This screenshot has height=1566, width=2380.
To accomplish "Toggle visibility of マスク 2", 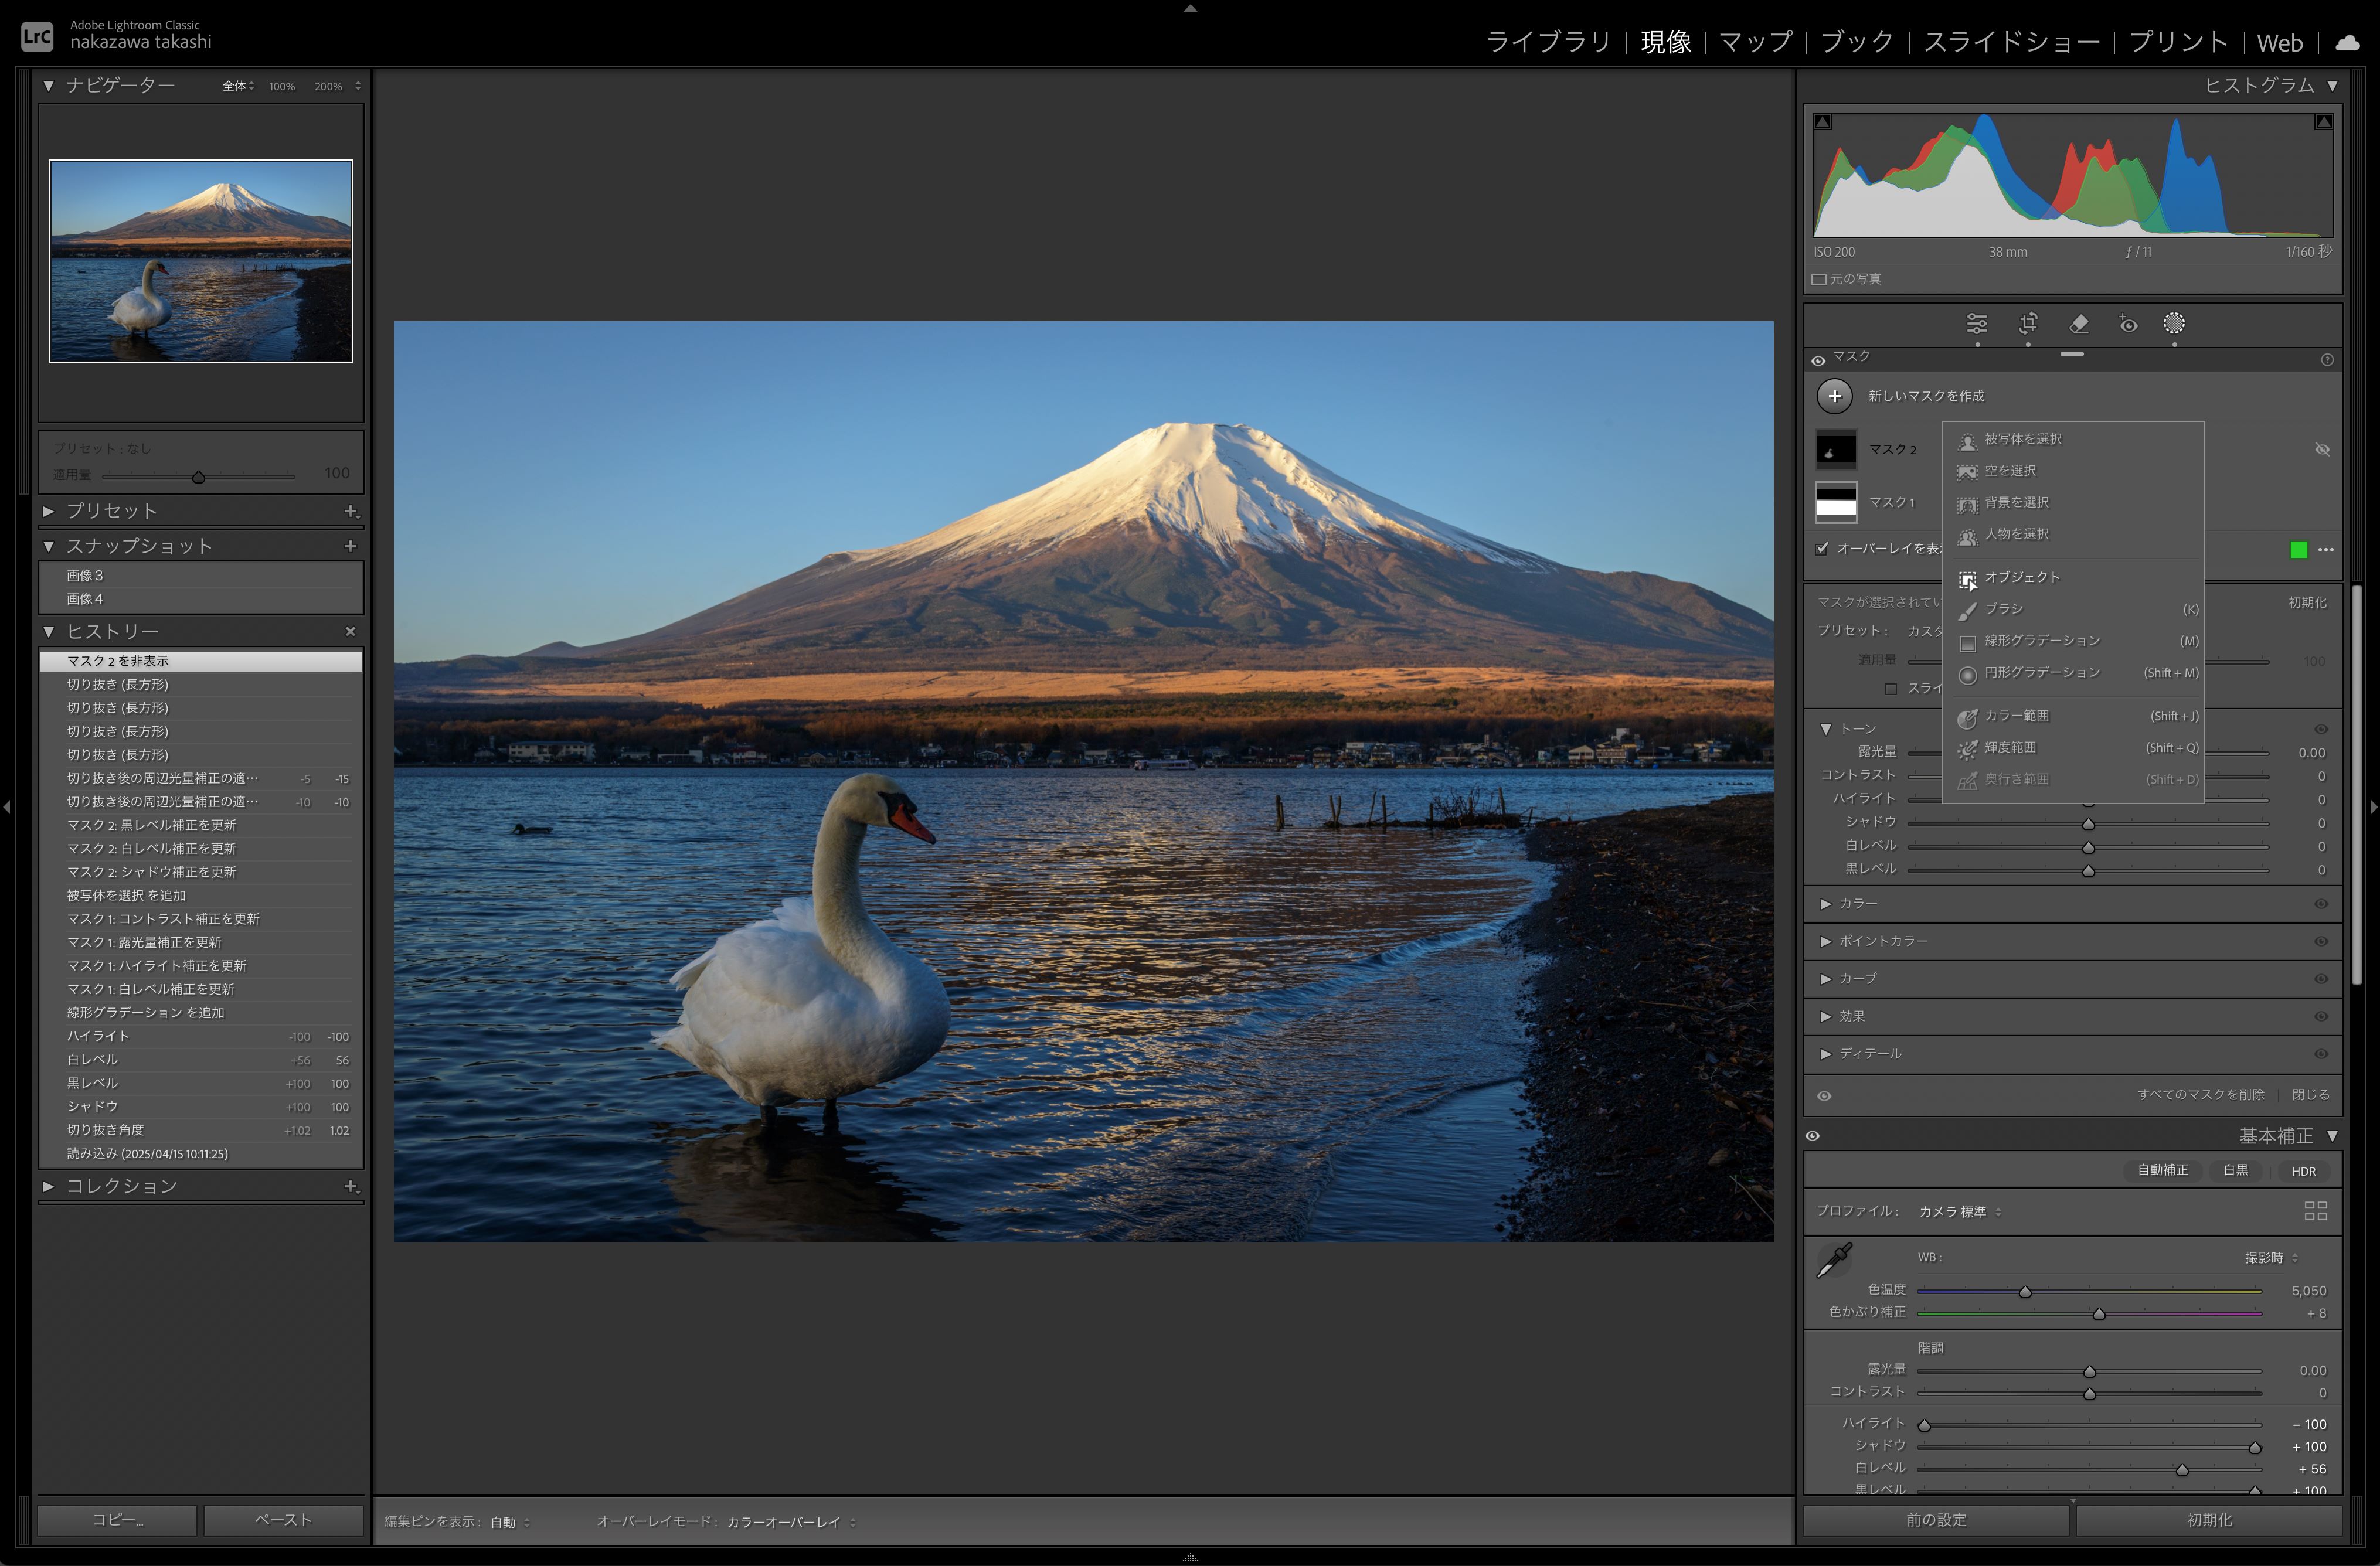I will [x=2322, y=449].
